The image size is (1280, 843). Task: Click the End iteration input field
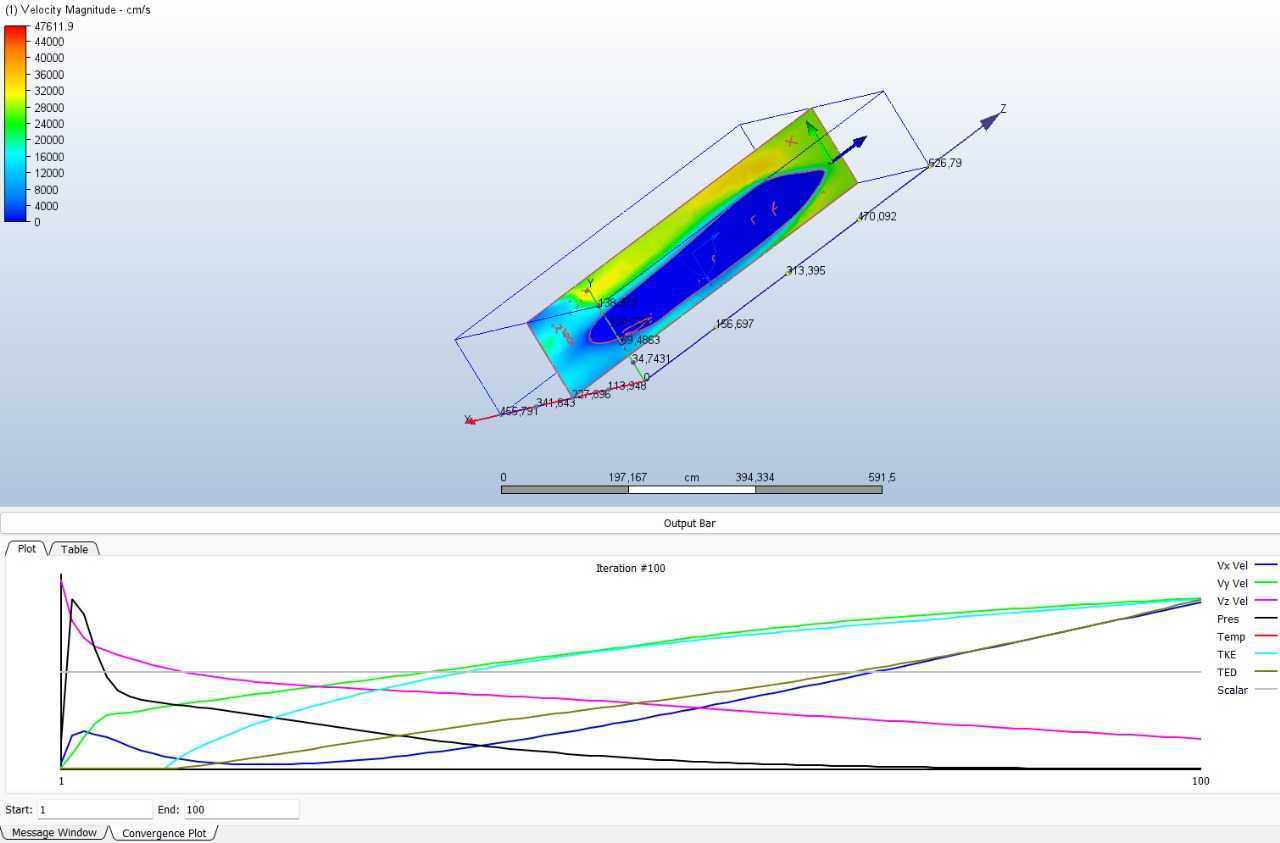coord(241,809)
